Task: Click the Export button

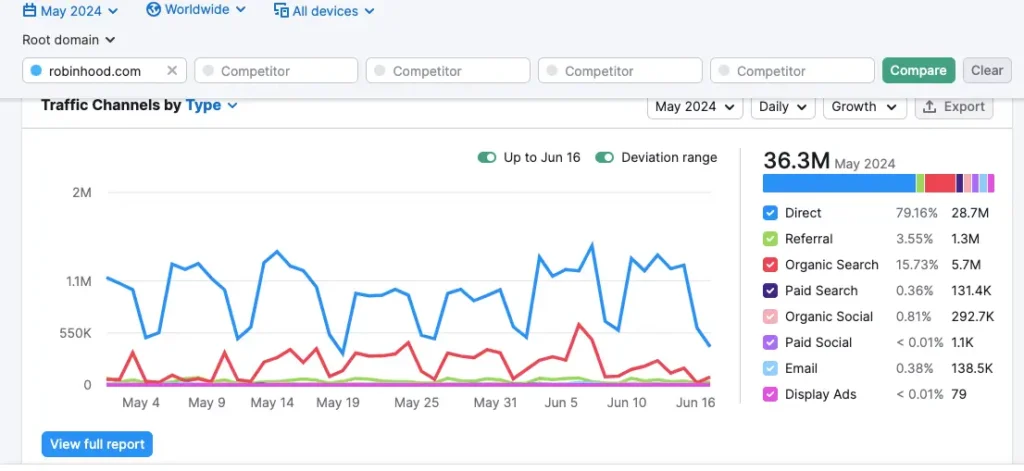Action: (954, 106)
